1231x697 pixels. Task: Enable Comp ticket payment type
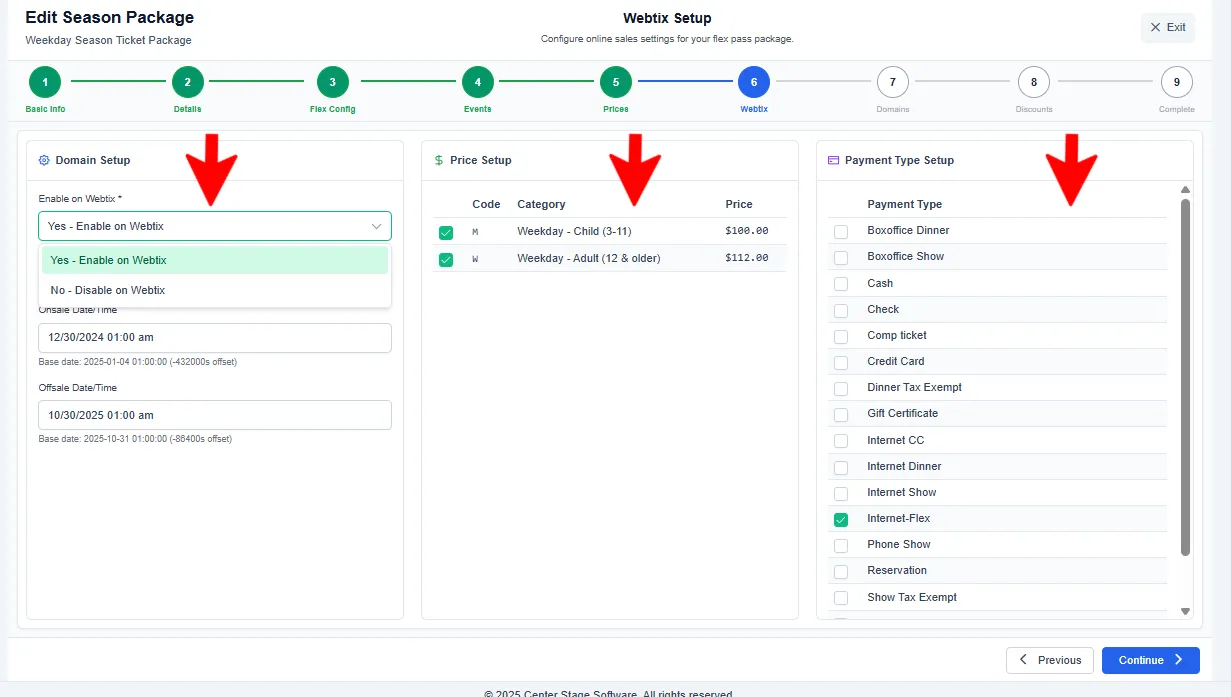click(x=841, y=336)
